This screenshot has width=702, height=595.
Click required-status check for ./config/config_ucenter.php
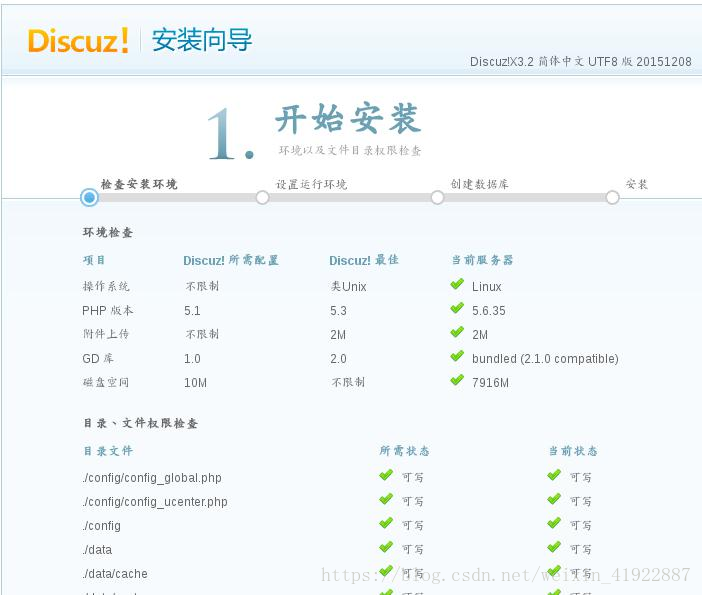386,500
